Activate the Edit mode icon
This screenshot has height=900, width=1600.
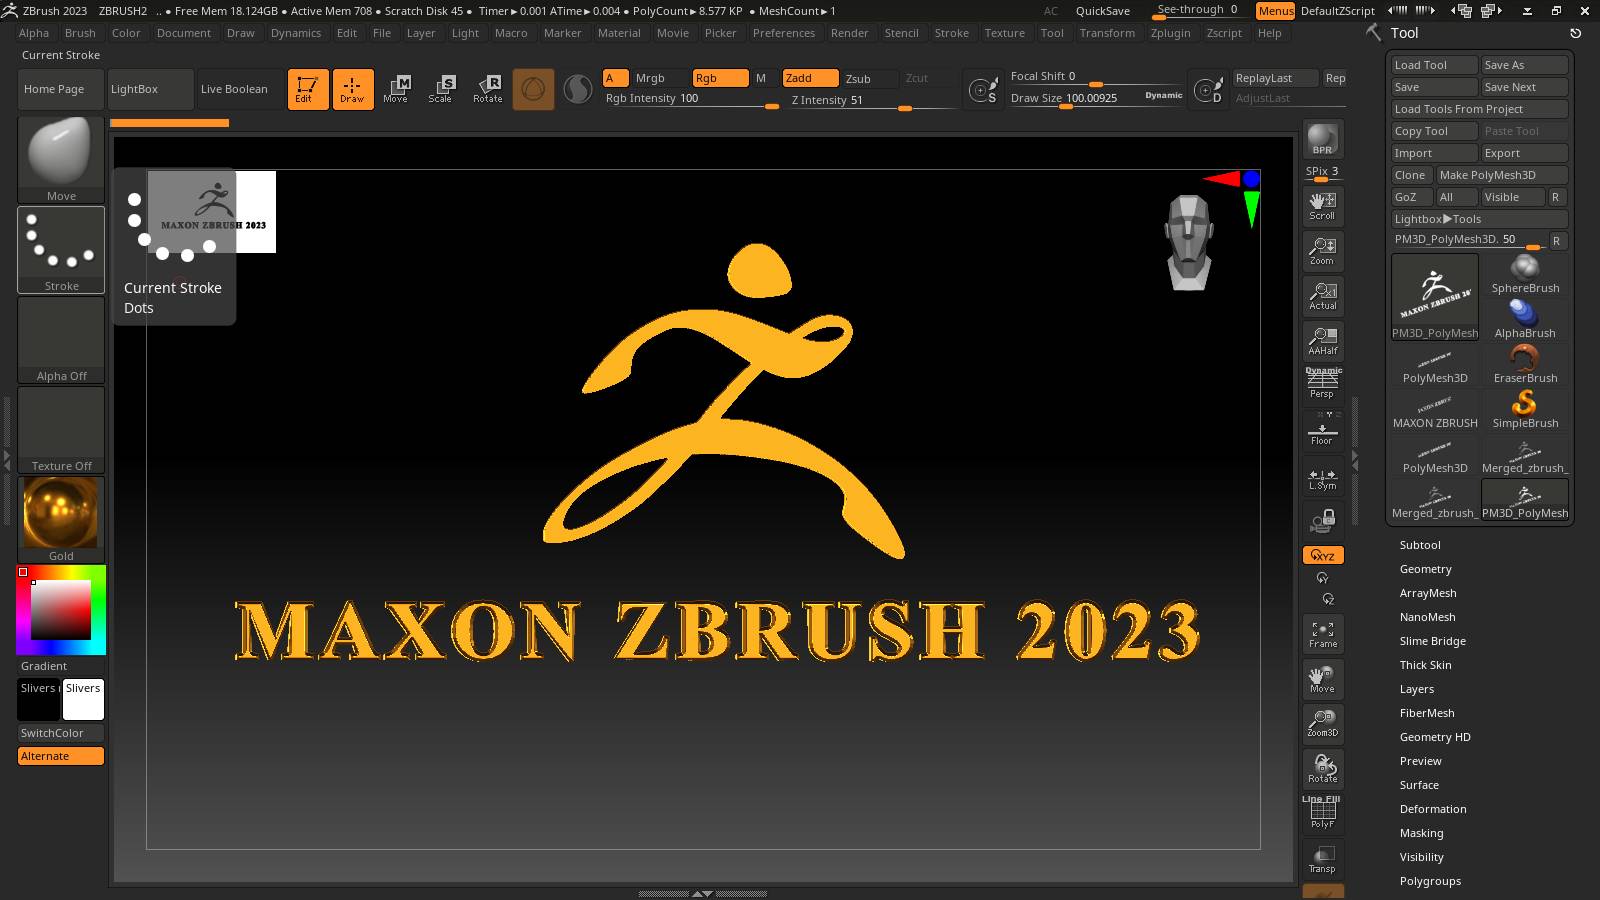point(307,89)
